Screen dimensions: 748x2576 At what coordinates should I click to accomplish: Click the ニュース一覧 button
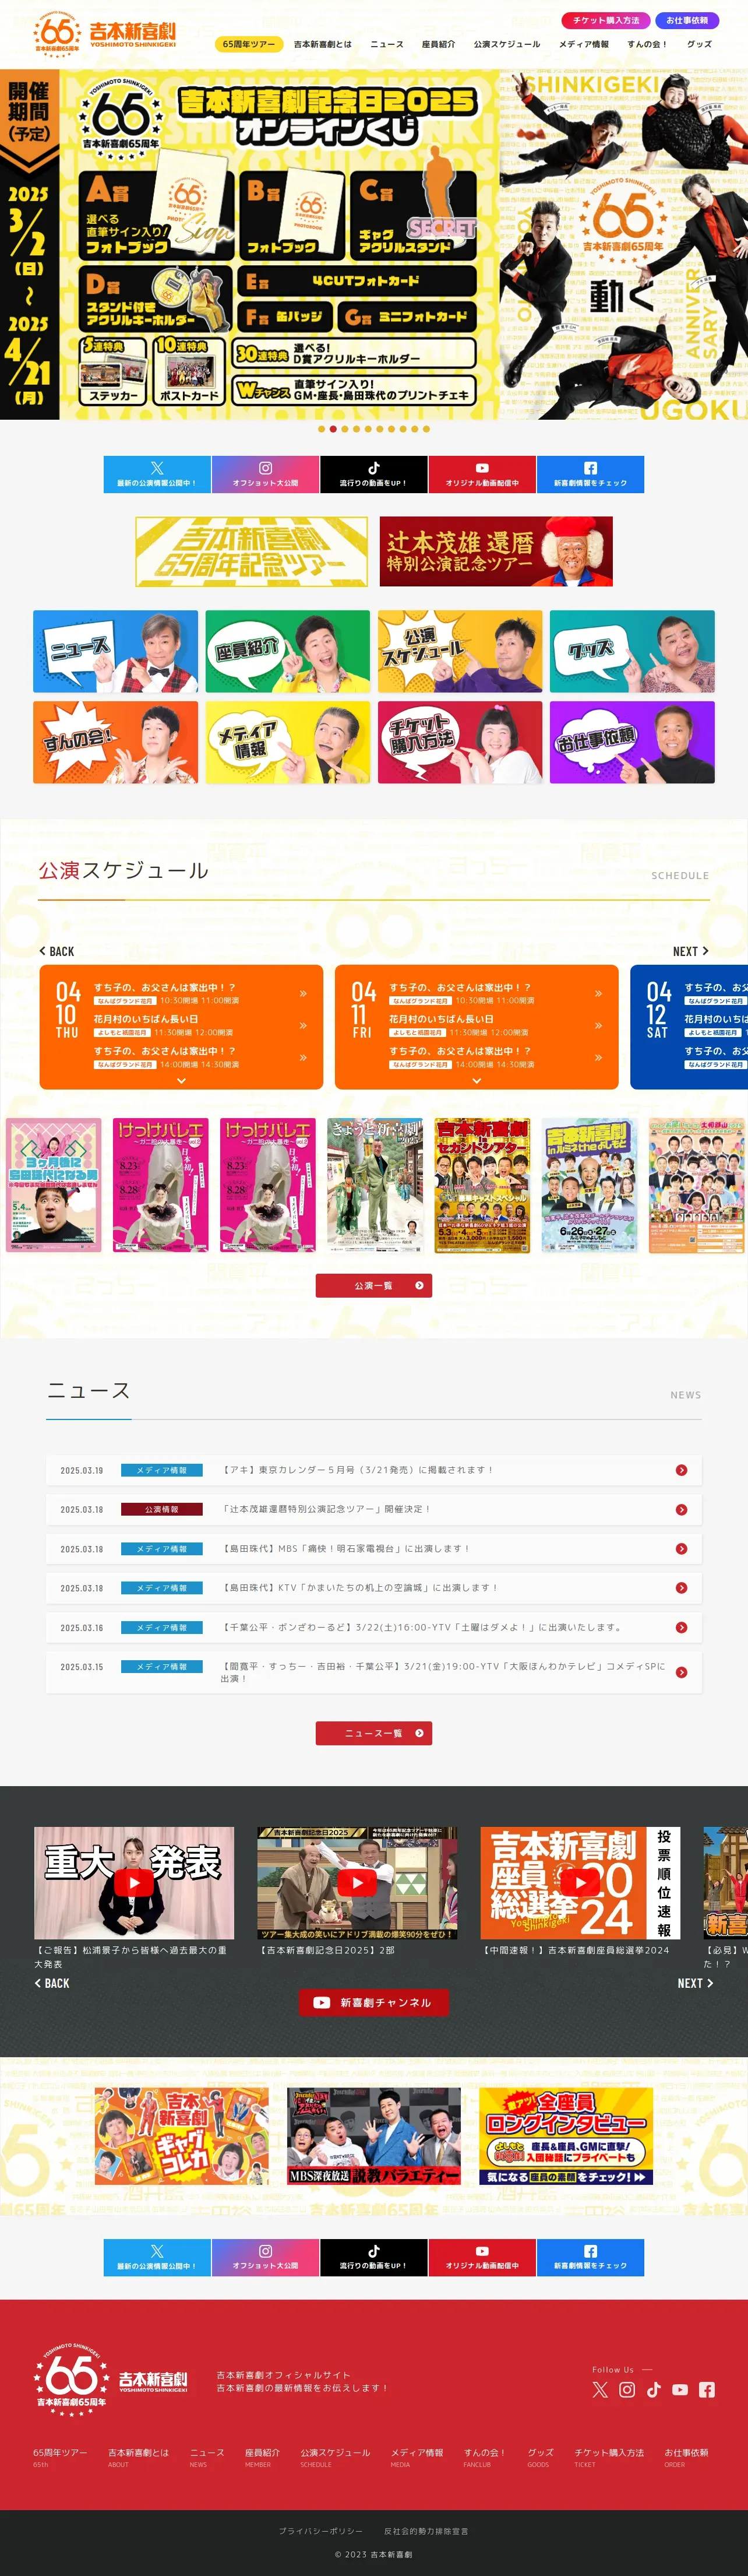(x=374, y=1733)
